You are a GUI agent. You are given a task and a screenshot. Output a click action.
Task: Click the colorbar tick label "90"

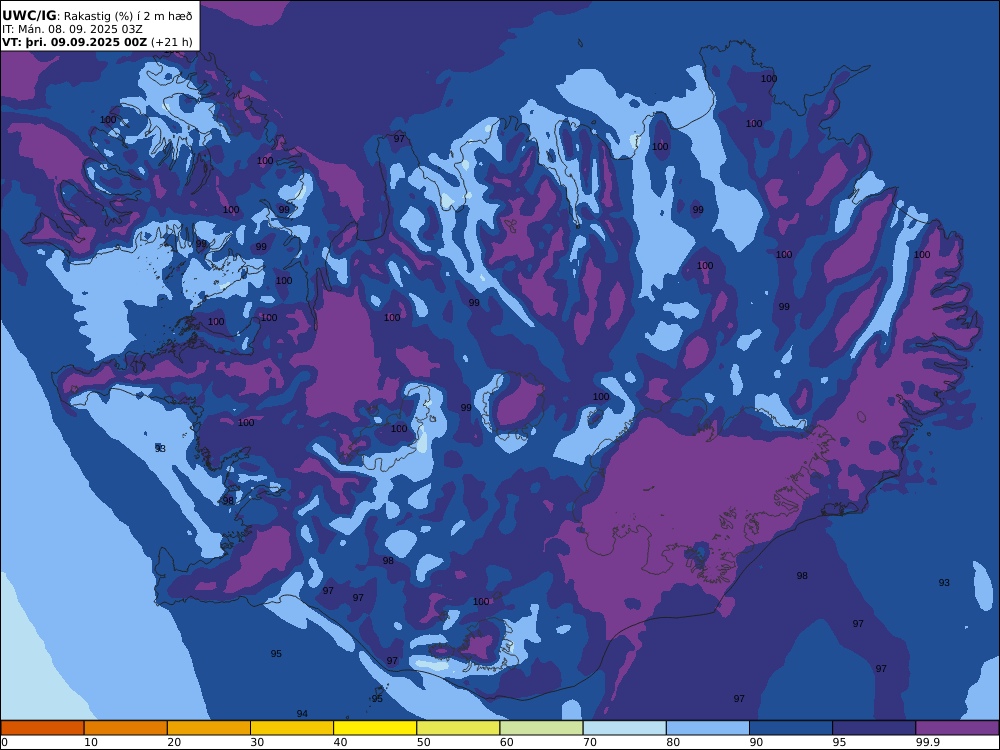pos(756,742)
